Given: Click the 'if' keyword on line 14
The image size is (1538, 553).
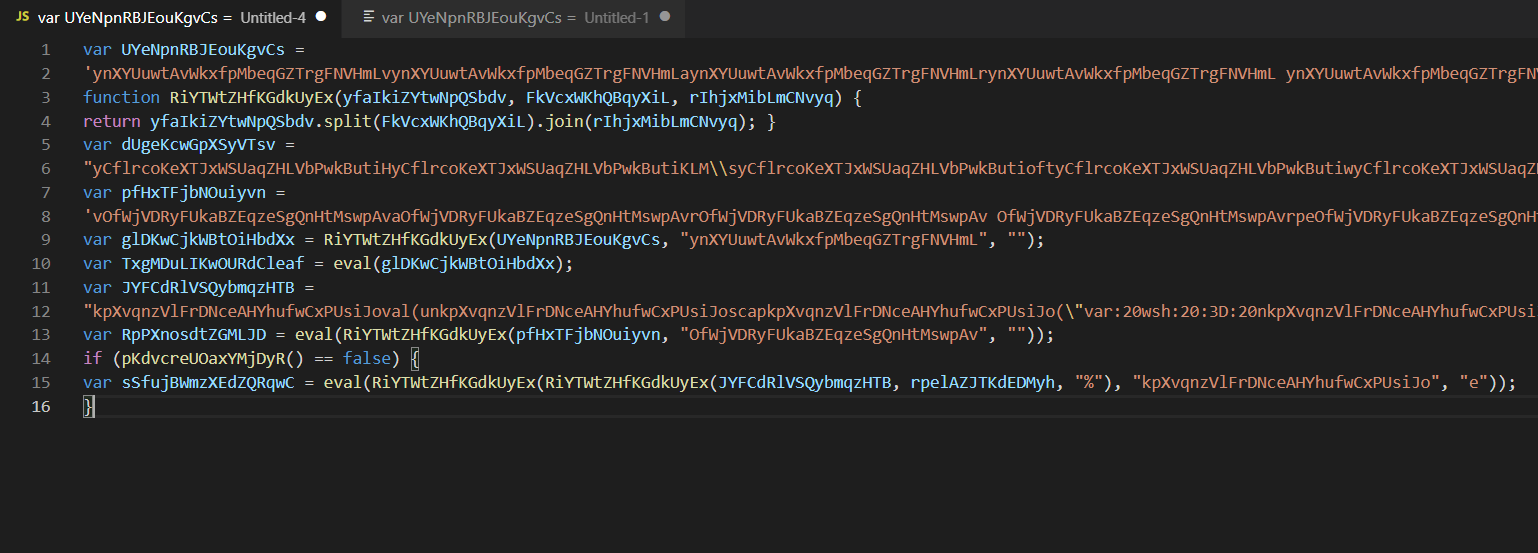Looking at the screenshot, I should 91,359.
